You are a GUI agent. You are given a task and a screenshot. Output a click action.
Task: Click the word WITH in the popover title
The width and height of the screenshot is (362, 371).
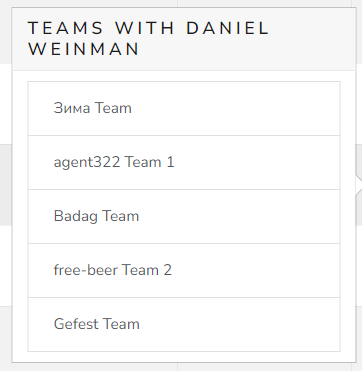pyautogui.click(x=145, y=28)
